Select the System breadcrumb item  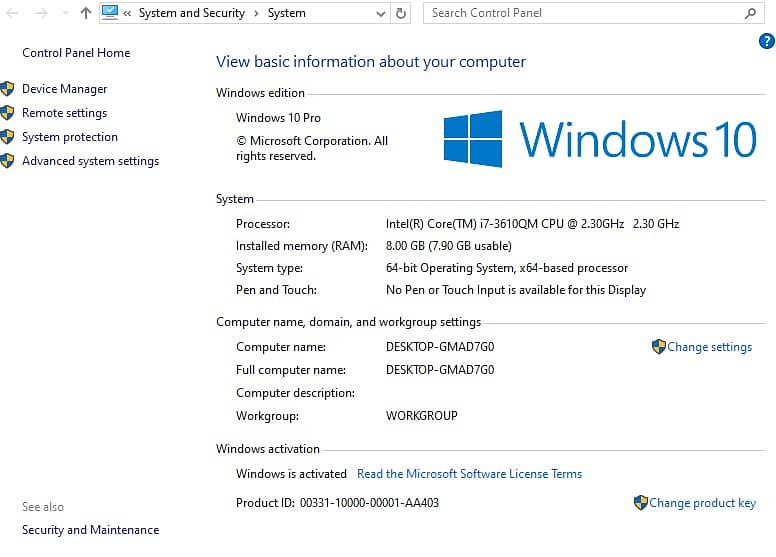[287, 13]
